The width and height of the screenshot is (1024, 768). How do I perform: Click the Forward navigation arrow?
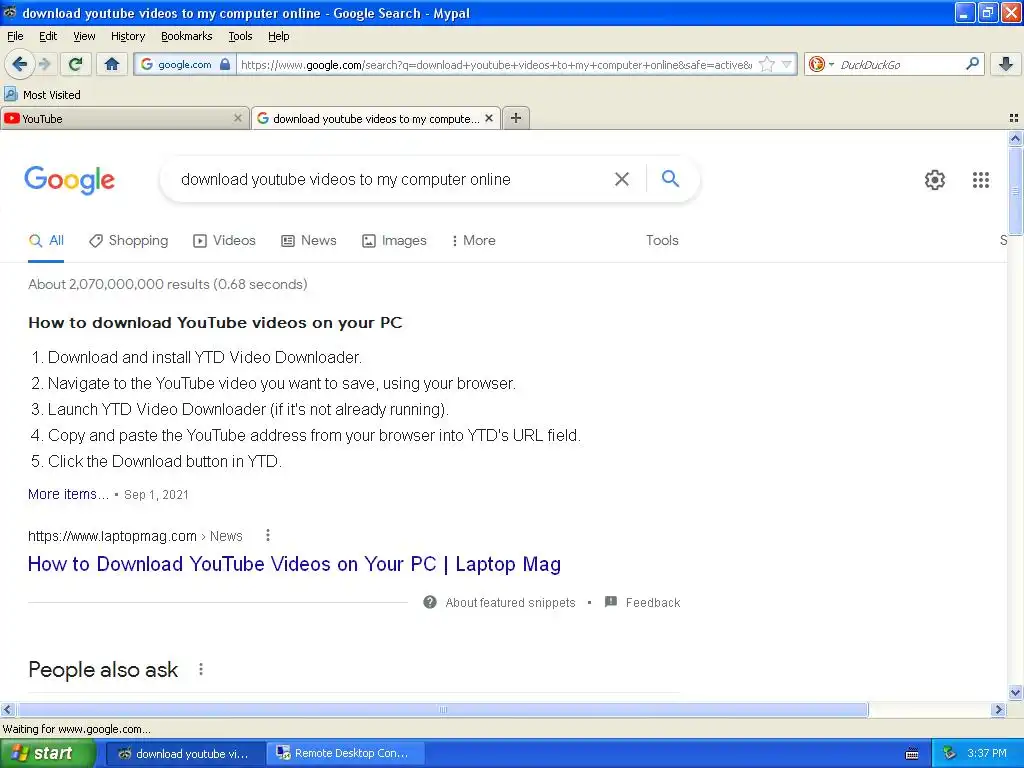45,64
